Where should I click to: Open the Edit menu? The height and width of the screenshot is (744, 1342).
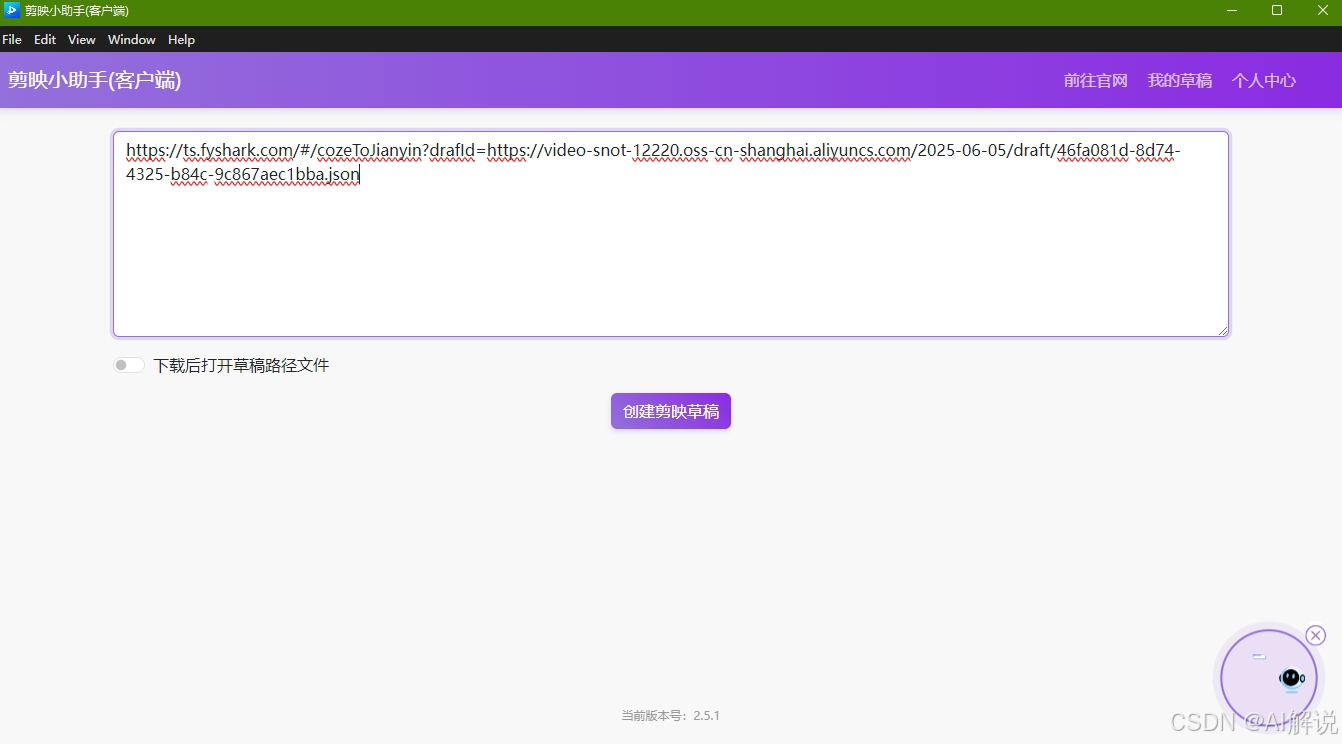click(45, 40)
